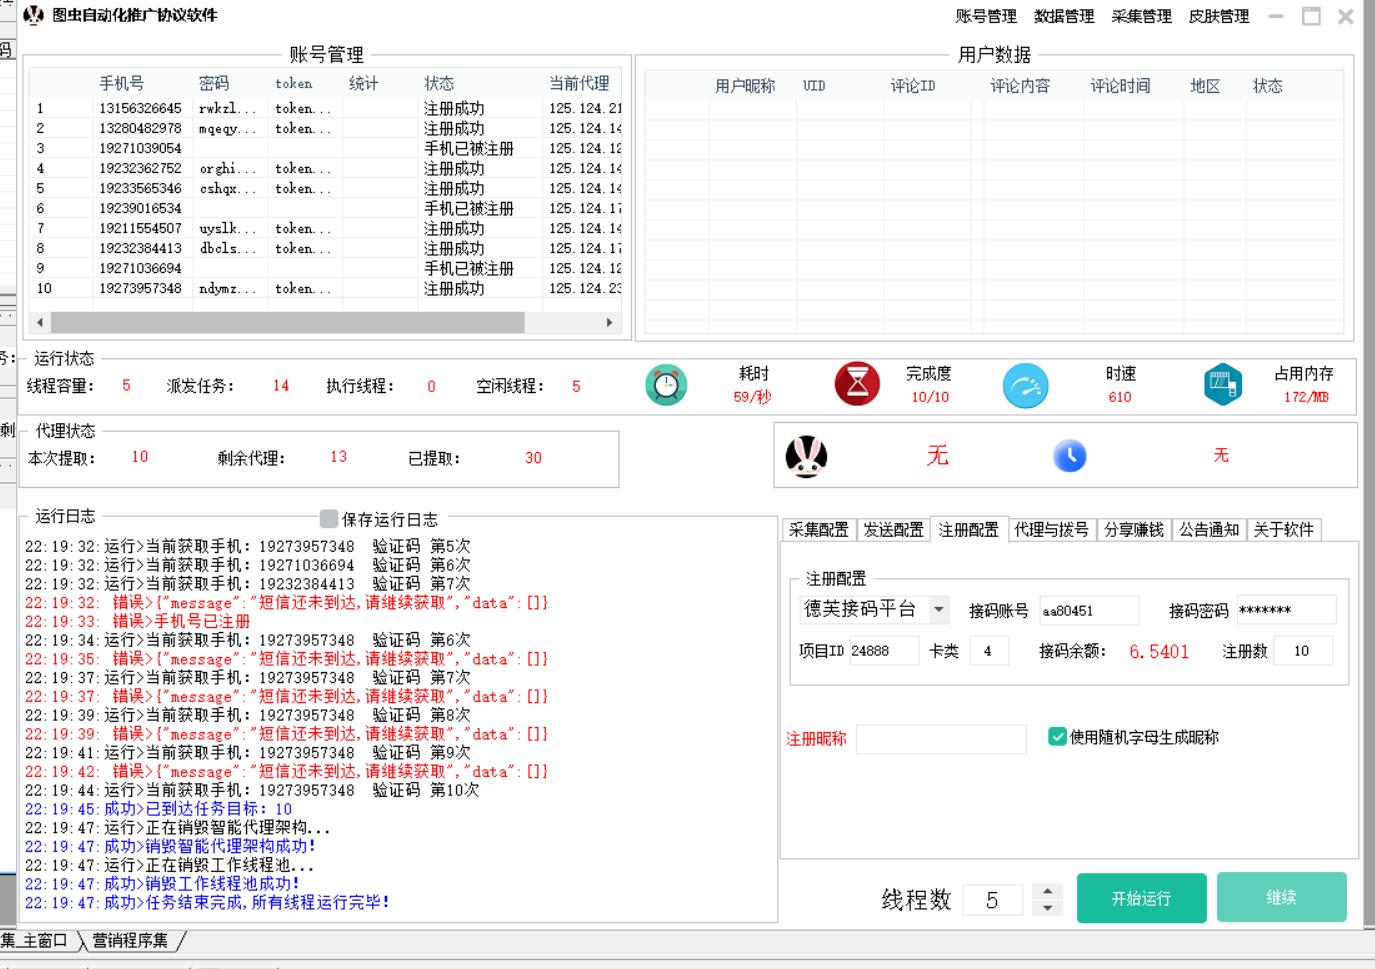This screenshot has height=969, width=1375.
Task: Increase thread count with up arrow
Action: pyautogui.click(x=1047, y=890)
